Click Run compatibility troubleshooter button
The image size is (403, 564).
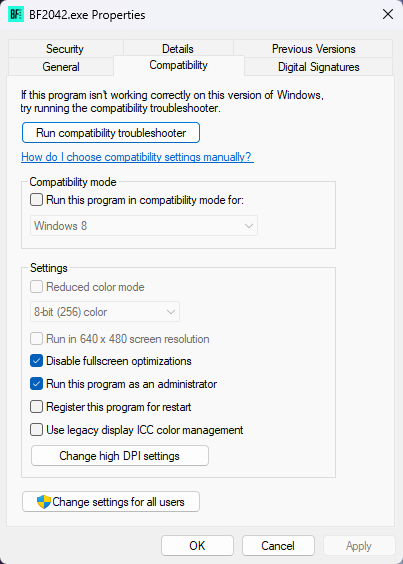tap(111, 133)
